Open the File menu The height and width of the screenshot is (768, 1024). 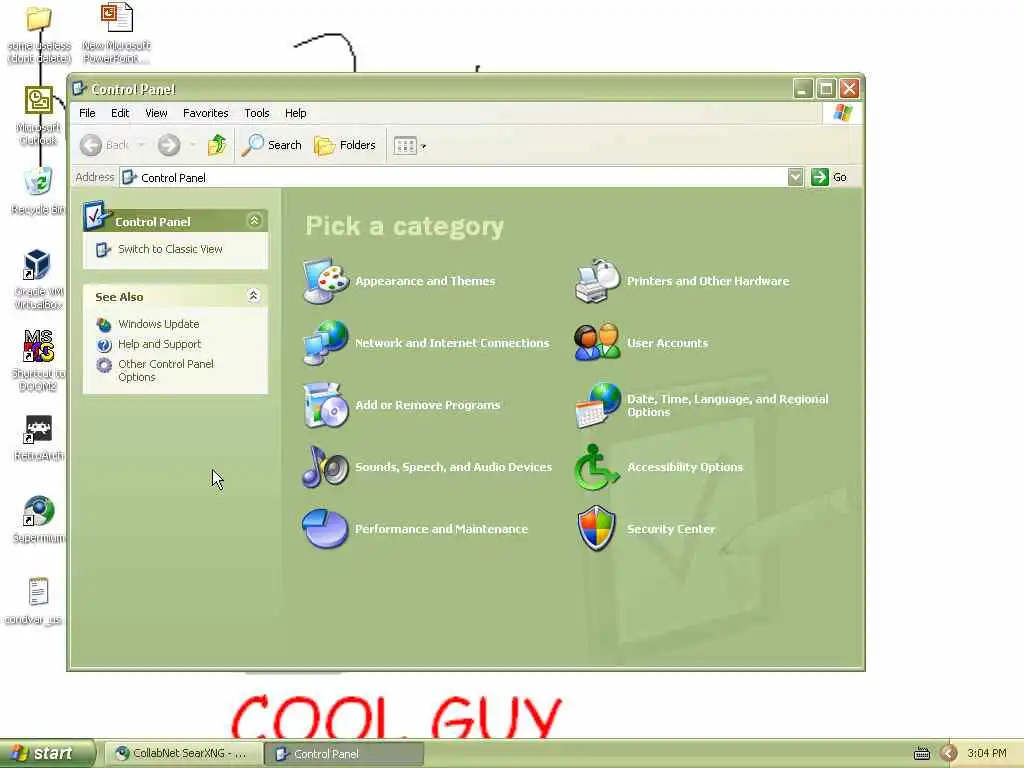[x=88, y=113]
